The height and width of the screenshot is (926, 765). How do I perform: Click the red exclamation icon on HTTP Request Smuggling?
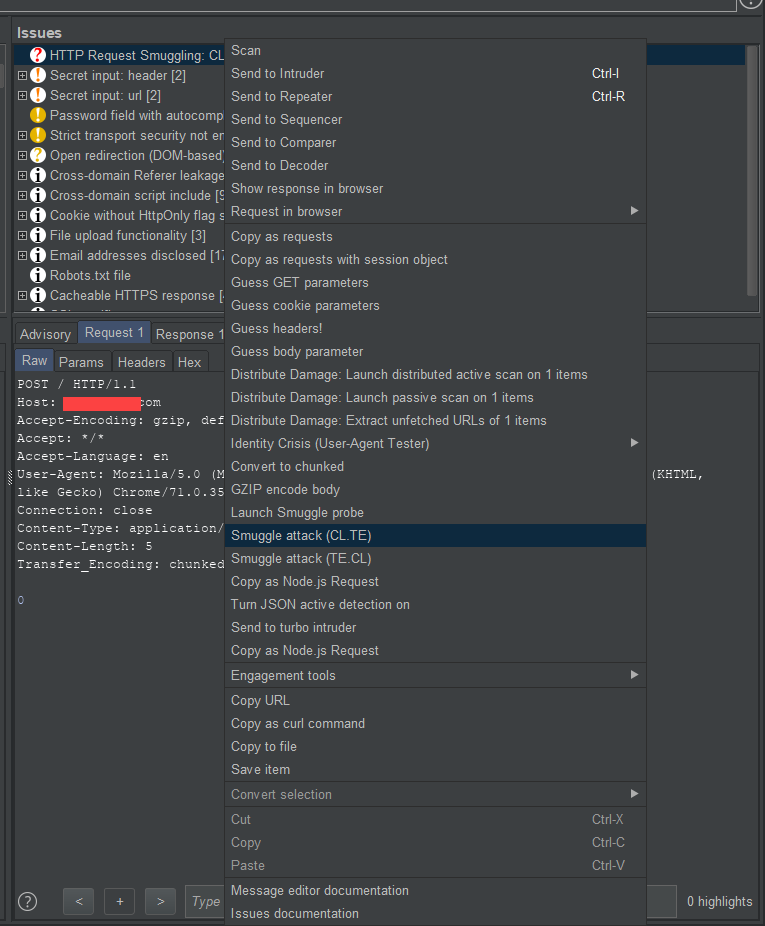click(x=38, y=55)
